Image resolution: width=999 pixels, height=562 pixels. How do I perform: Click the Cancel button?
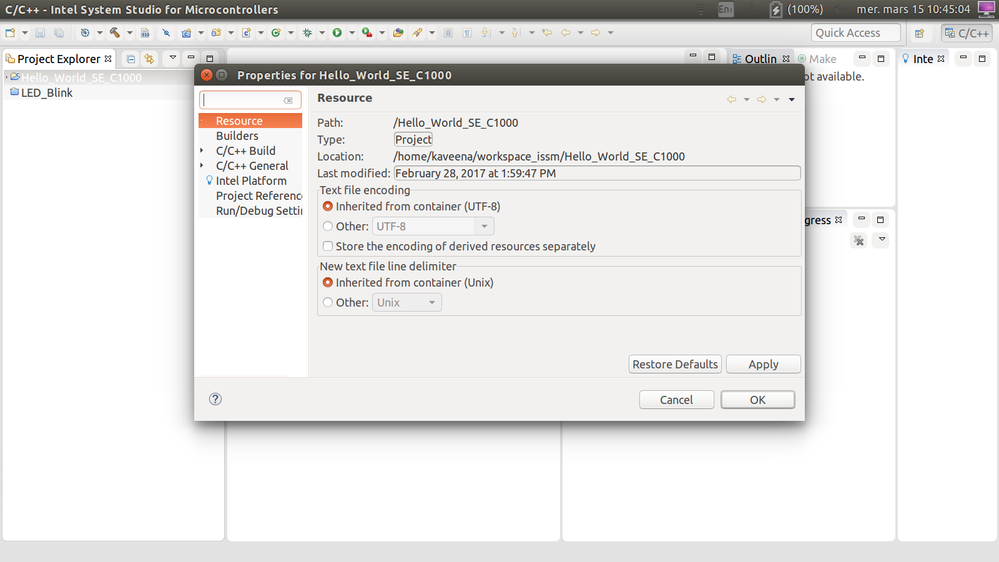(676, 400)
